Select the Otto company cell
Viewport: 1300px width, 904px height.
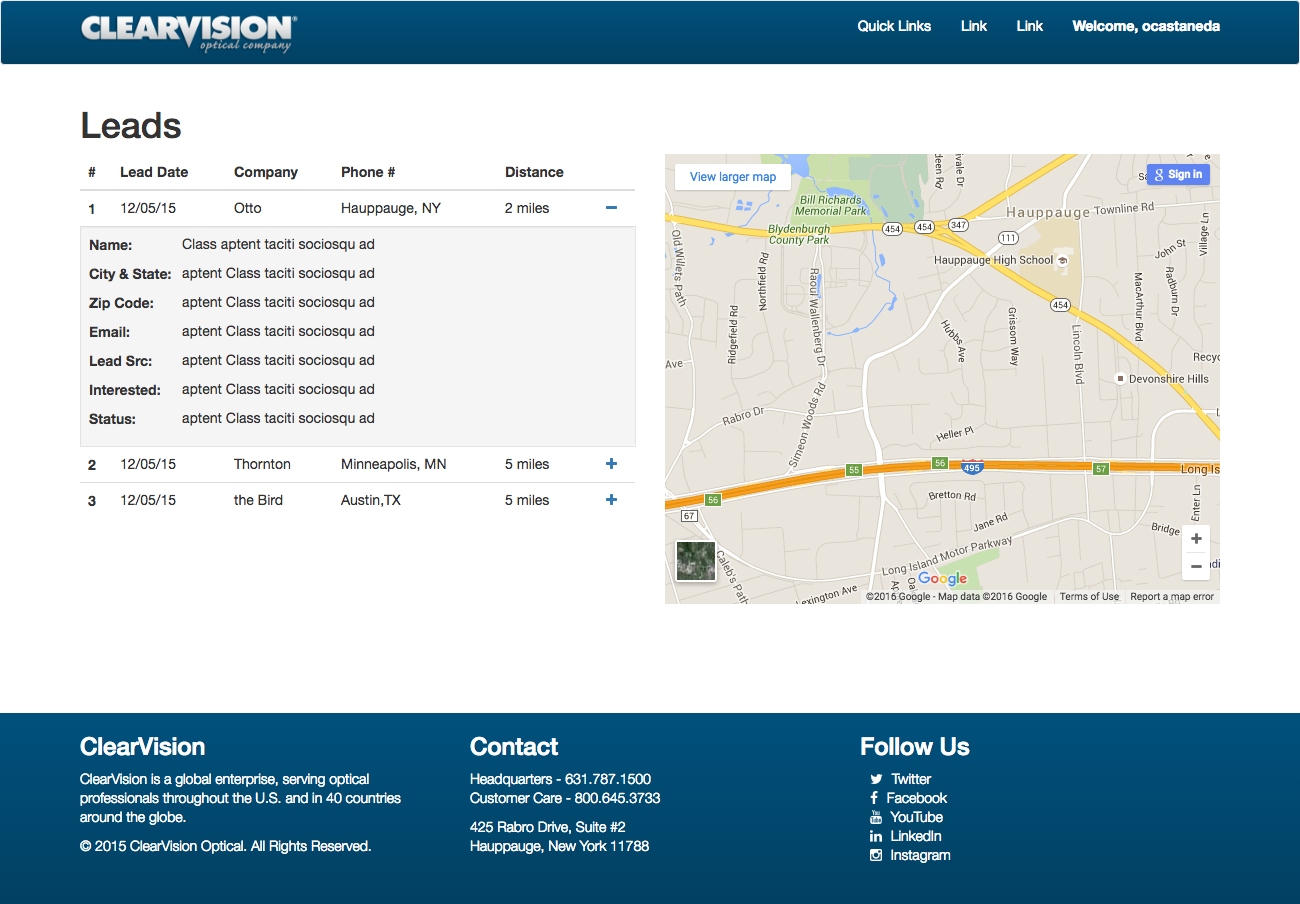click(x=248, y=208)
